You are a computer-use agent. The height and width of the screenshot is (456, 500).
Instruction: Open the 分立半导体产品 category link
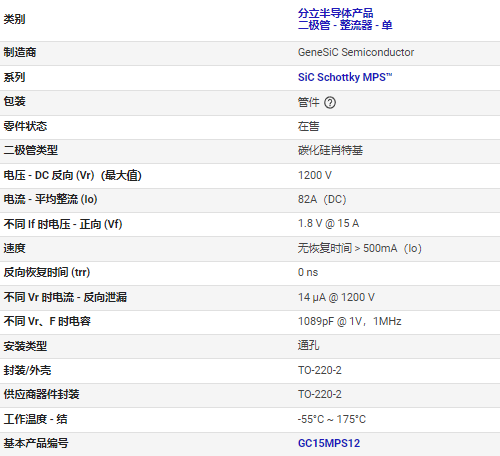point(335,13)
